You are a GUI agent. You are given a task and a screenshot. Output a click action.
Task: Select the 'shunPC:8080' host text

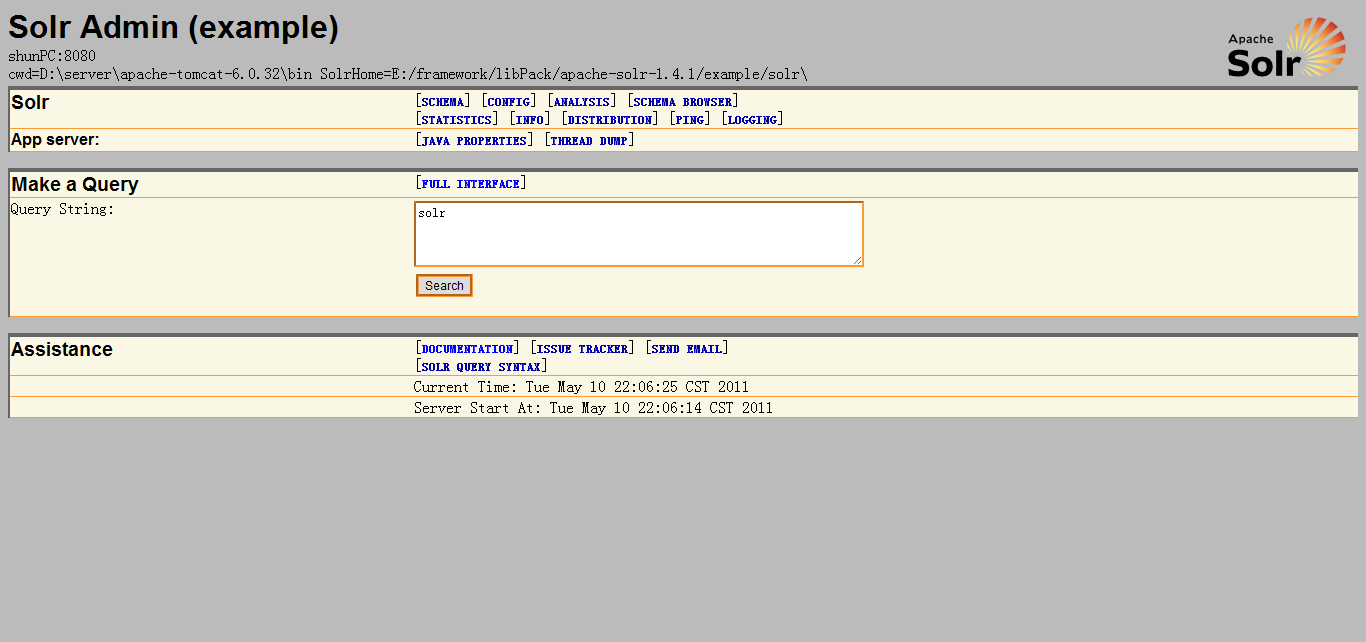52,56
